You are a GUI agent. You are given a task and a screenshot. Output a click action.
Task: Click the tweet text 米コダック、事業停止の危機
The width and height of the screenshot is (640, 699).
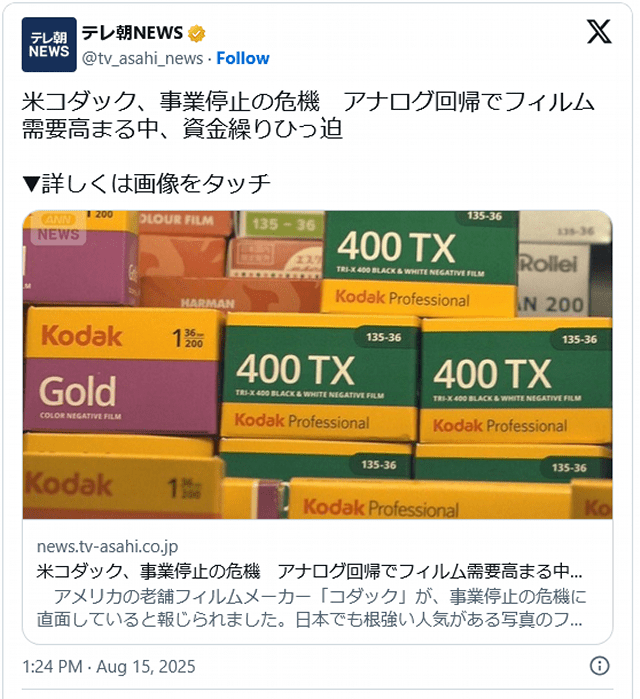pyautogui.click(x=171, y=101)
